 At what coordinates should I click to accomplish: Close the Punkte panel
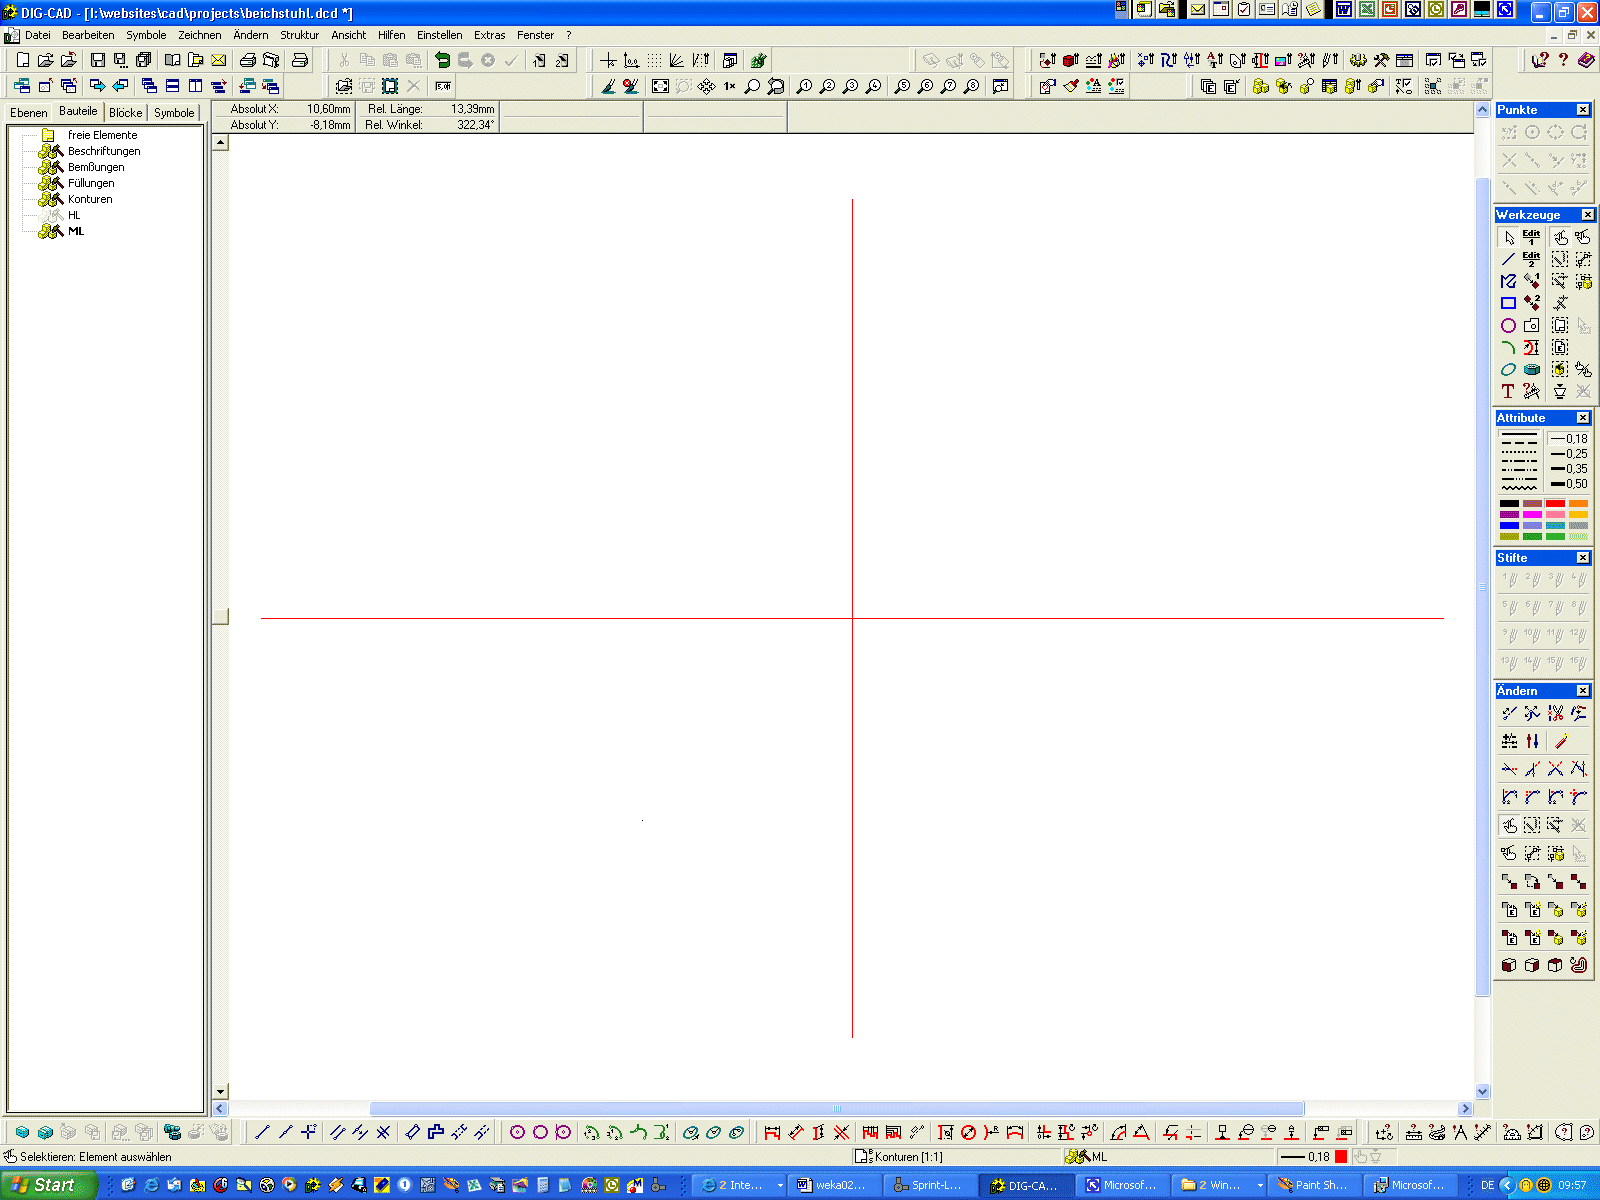pos(1583,110)
